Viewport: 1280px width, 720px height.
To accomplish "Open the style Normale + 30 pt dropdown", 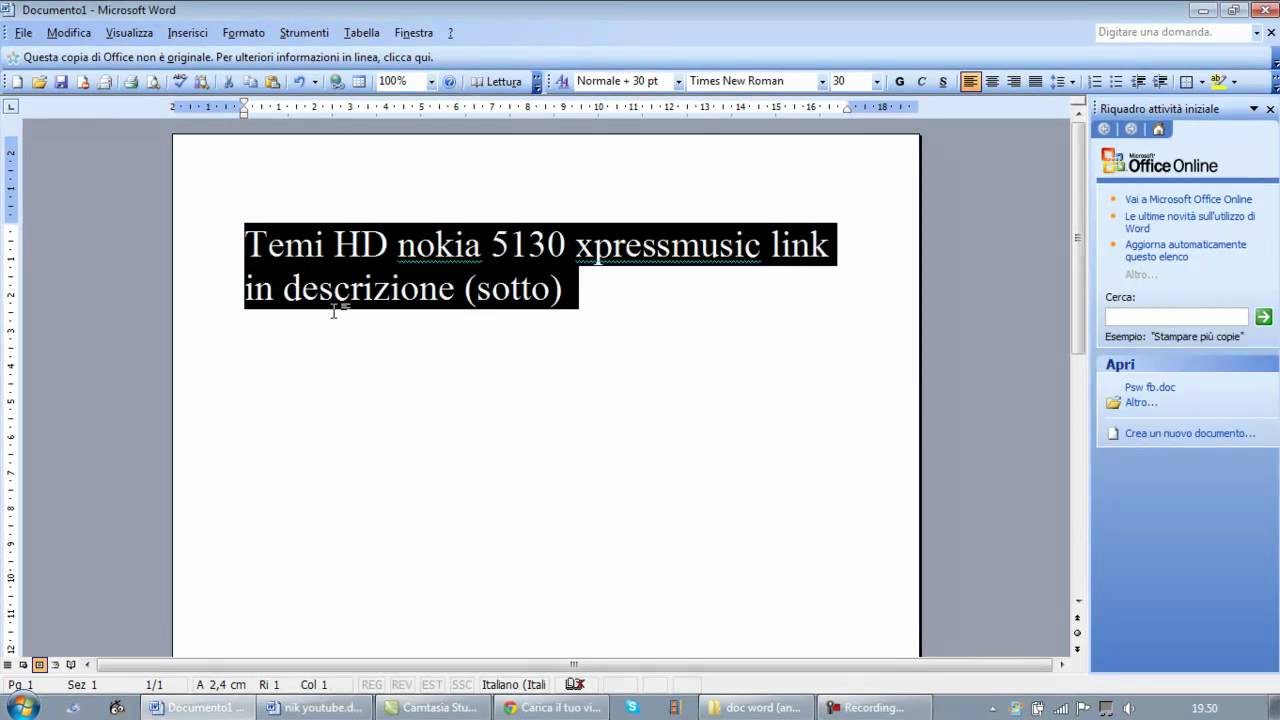I will (x=678, y=82).
